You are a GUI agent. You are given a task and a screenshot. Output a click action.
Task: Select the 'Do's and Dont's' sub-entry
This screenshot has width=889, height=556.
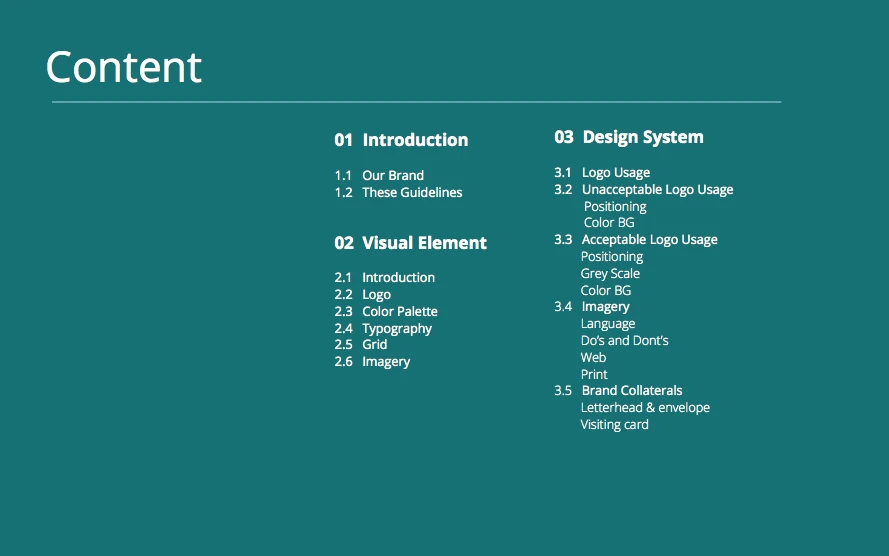[x=624, y=341]
